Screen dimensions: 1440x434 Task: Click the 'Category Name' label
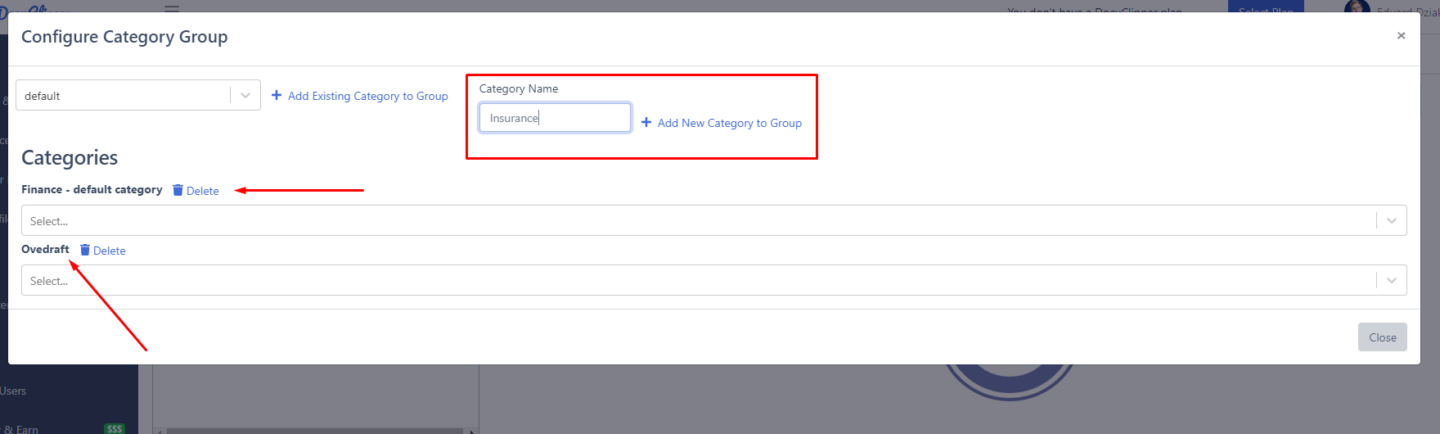tap(518, 89)
